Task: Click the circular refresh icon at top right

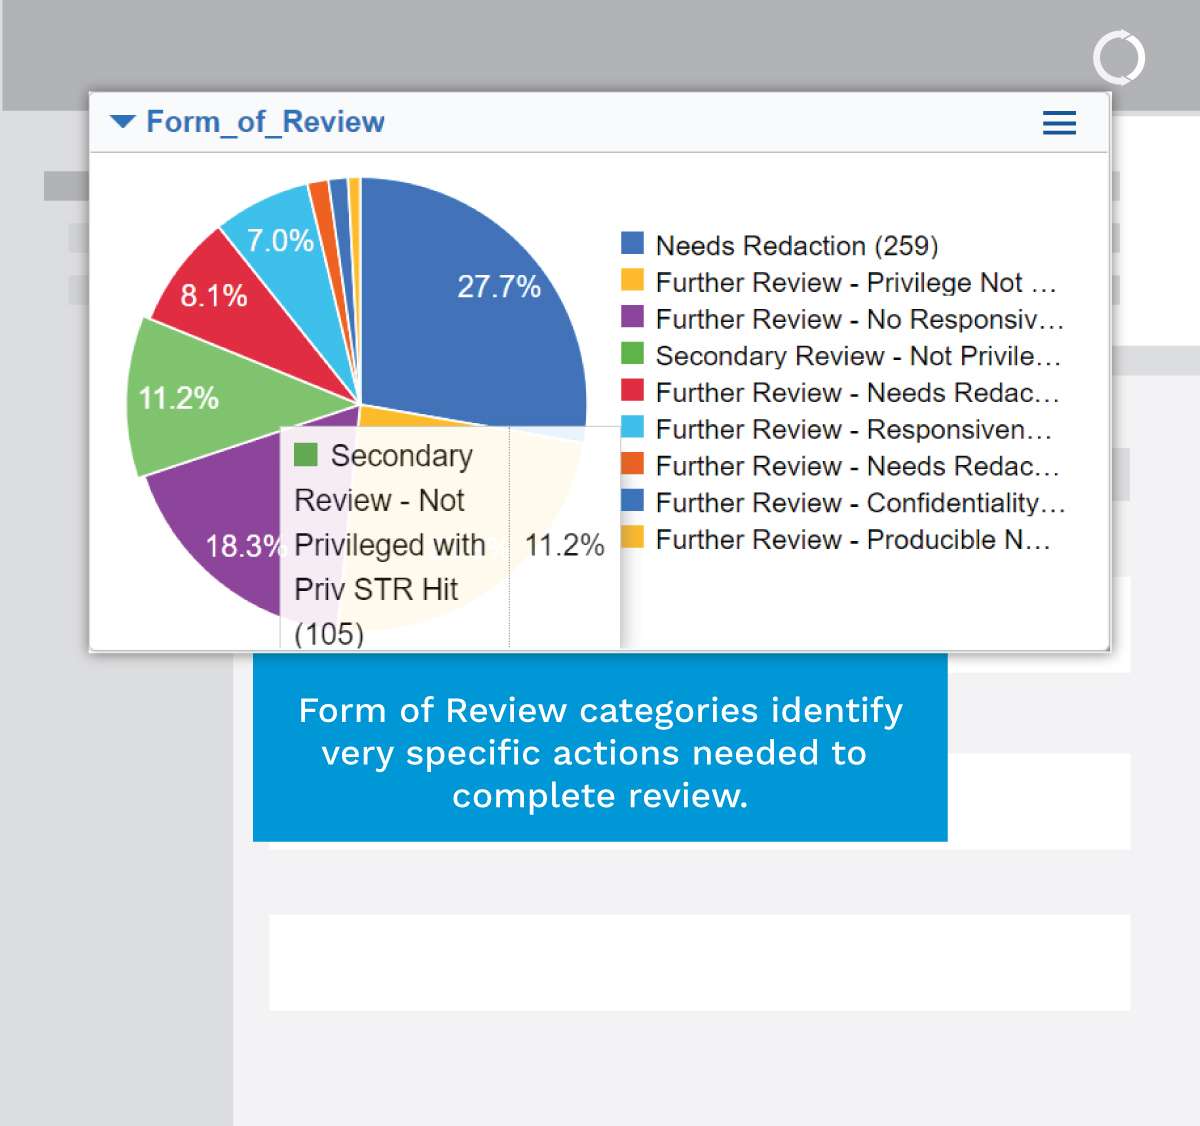Action: 1118,58
